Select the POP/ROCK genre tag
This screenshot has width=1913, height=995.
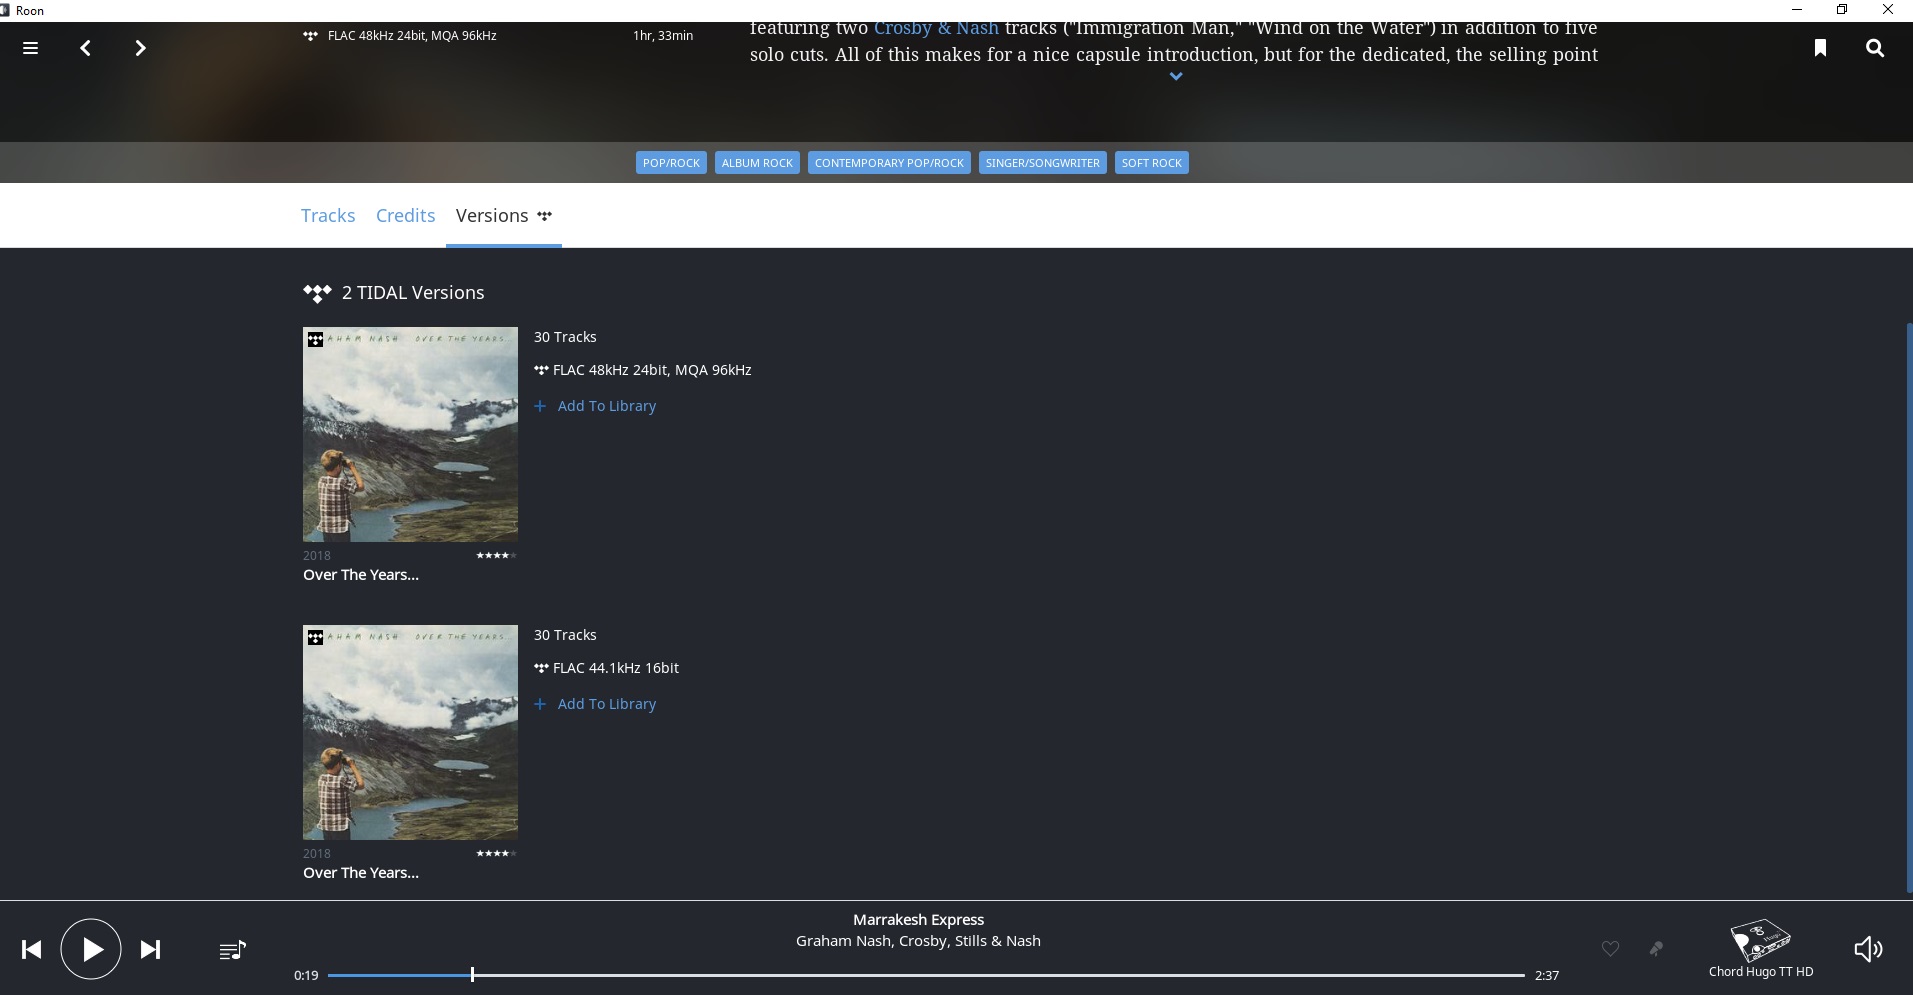(671, 163)
